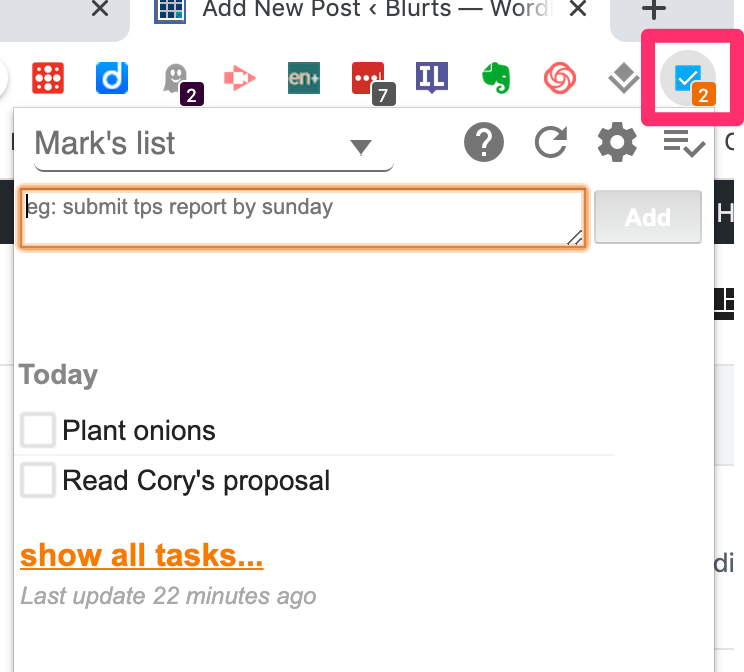744x672 pixels.
Task: Click the dropdown arrow beside Mark's list
Action: point(361,147)
